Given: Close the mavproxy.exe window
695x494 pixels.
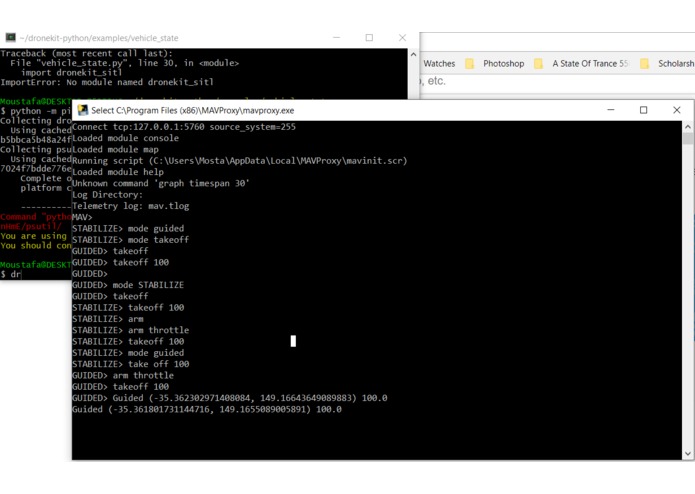Looking at the screenshot, I should click(x=676, y=110).
